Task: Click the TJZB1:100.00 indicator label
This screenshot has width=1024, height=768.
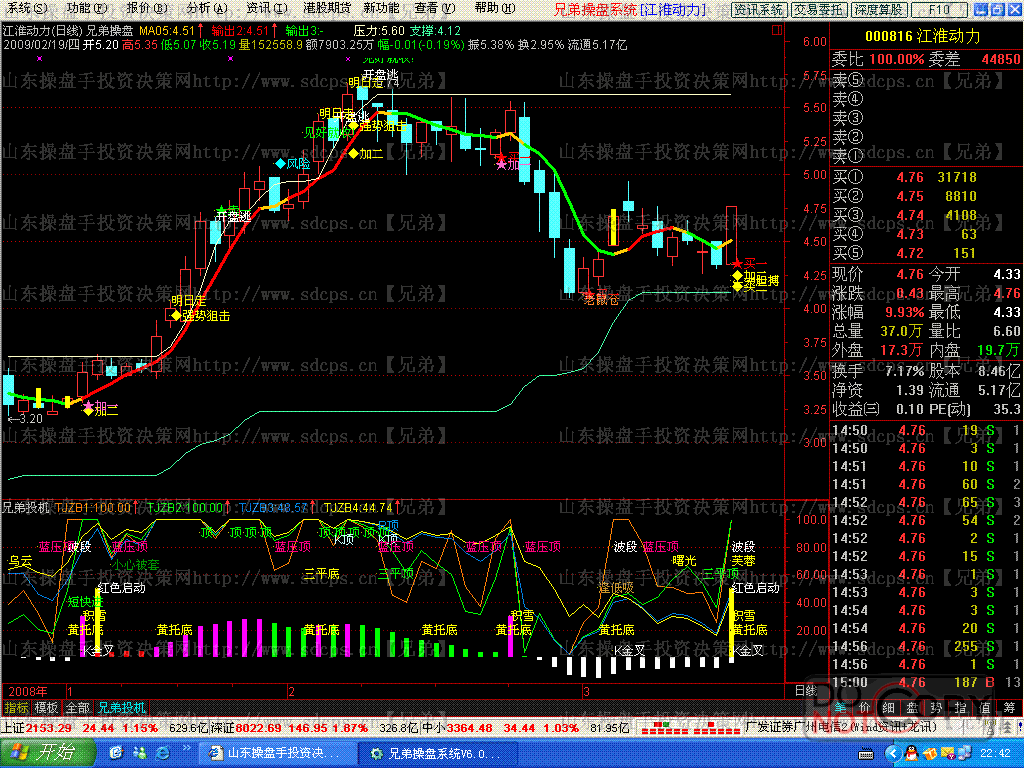Action: (x=95, y=507)
